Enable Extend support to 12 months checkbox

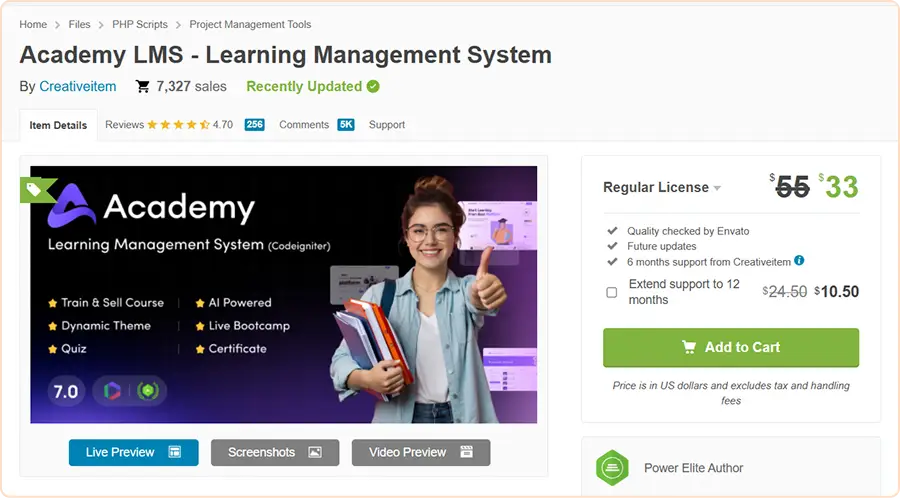coord(612,292)
